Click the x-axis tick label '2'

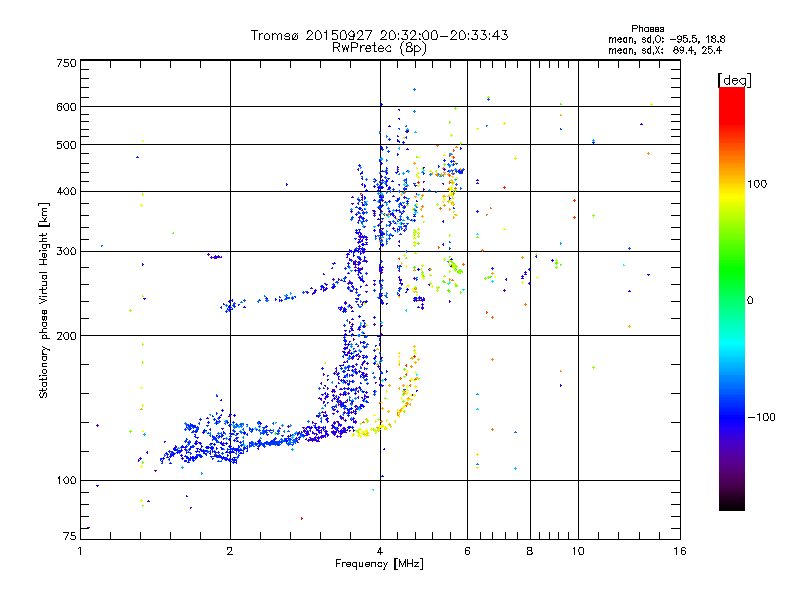click(230, 551)
